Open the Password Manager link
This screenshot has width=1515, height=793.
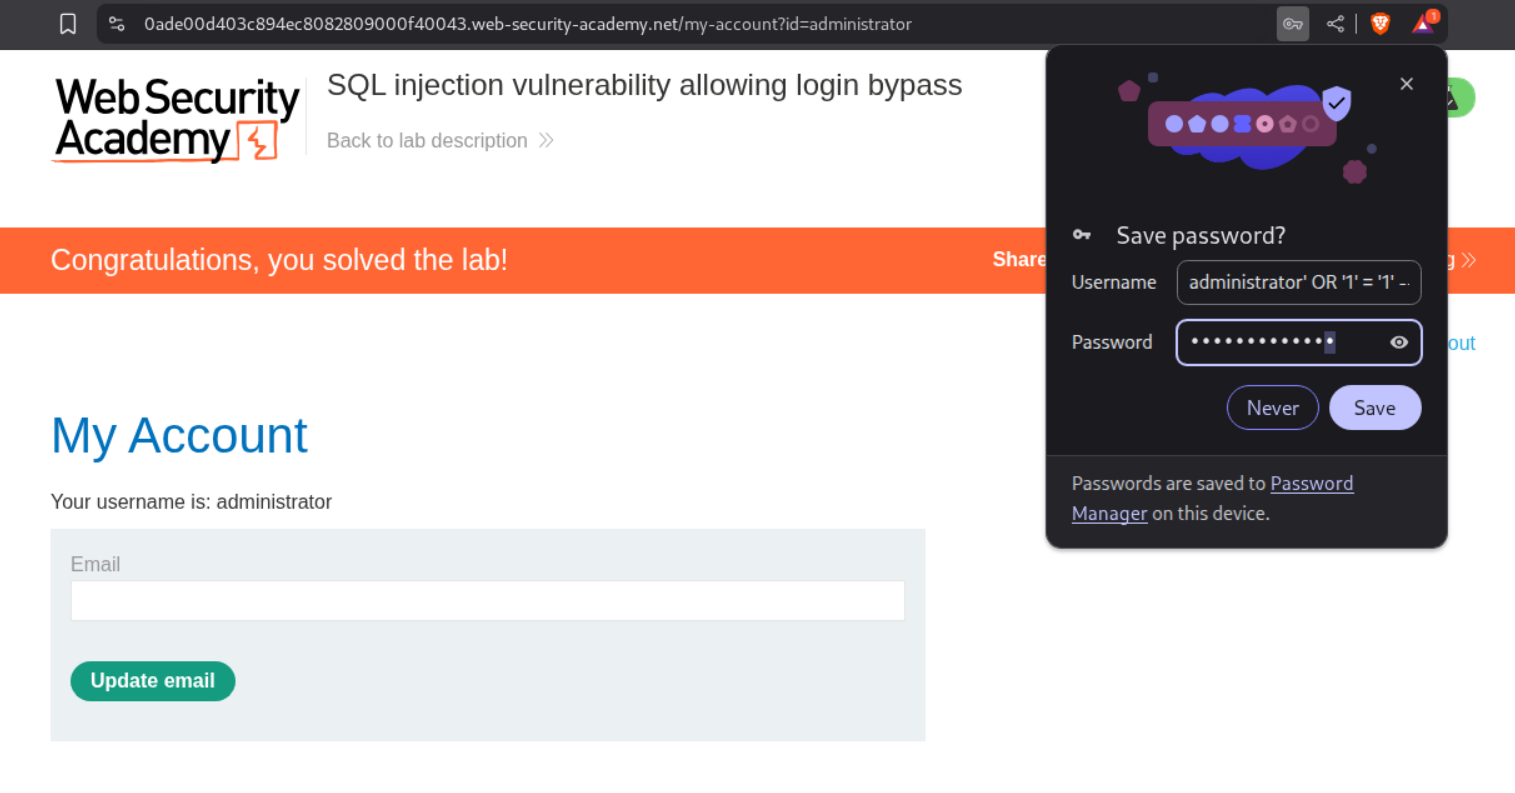pyautogui.click(x=1311, y=484)
